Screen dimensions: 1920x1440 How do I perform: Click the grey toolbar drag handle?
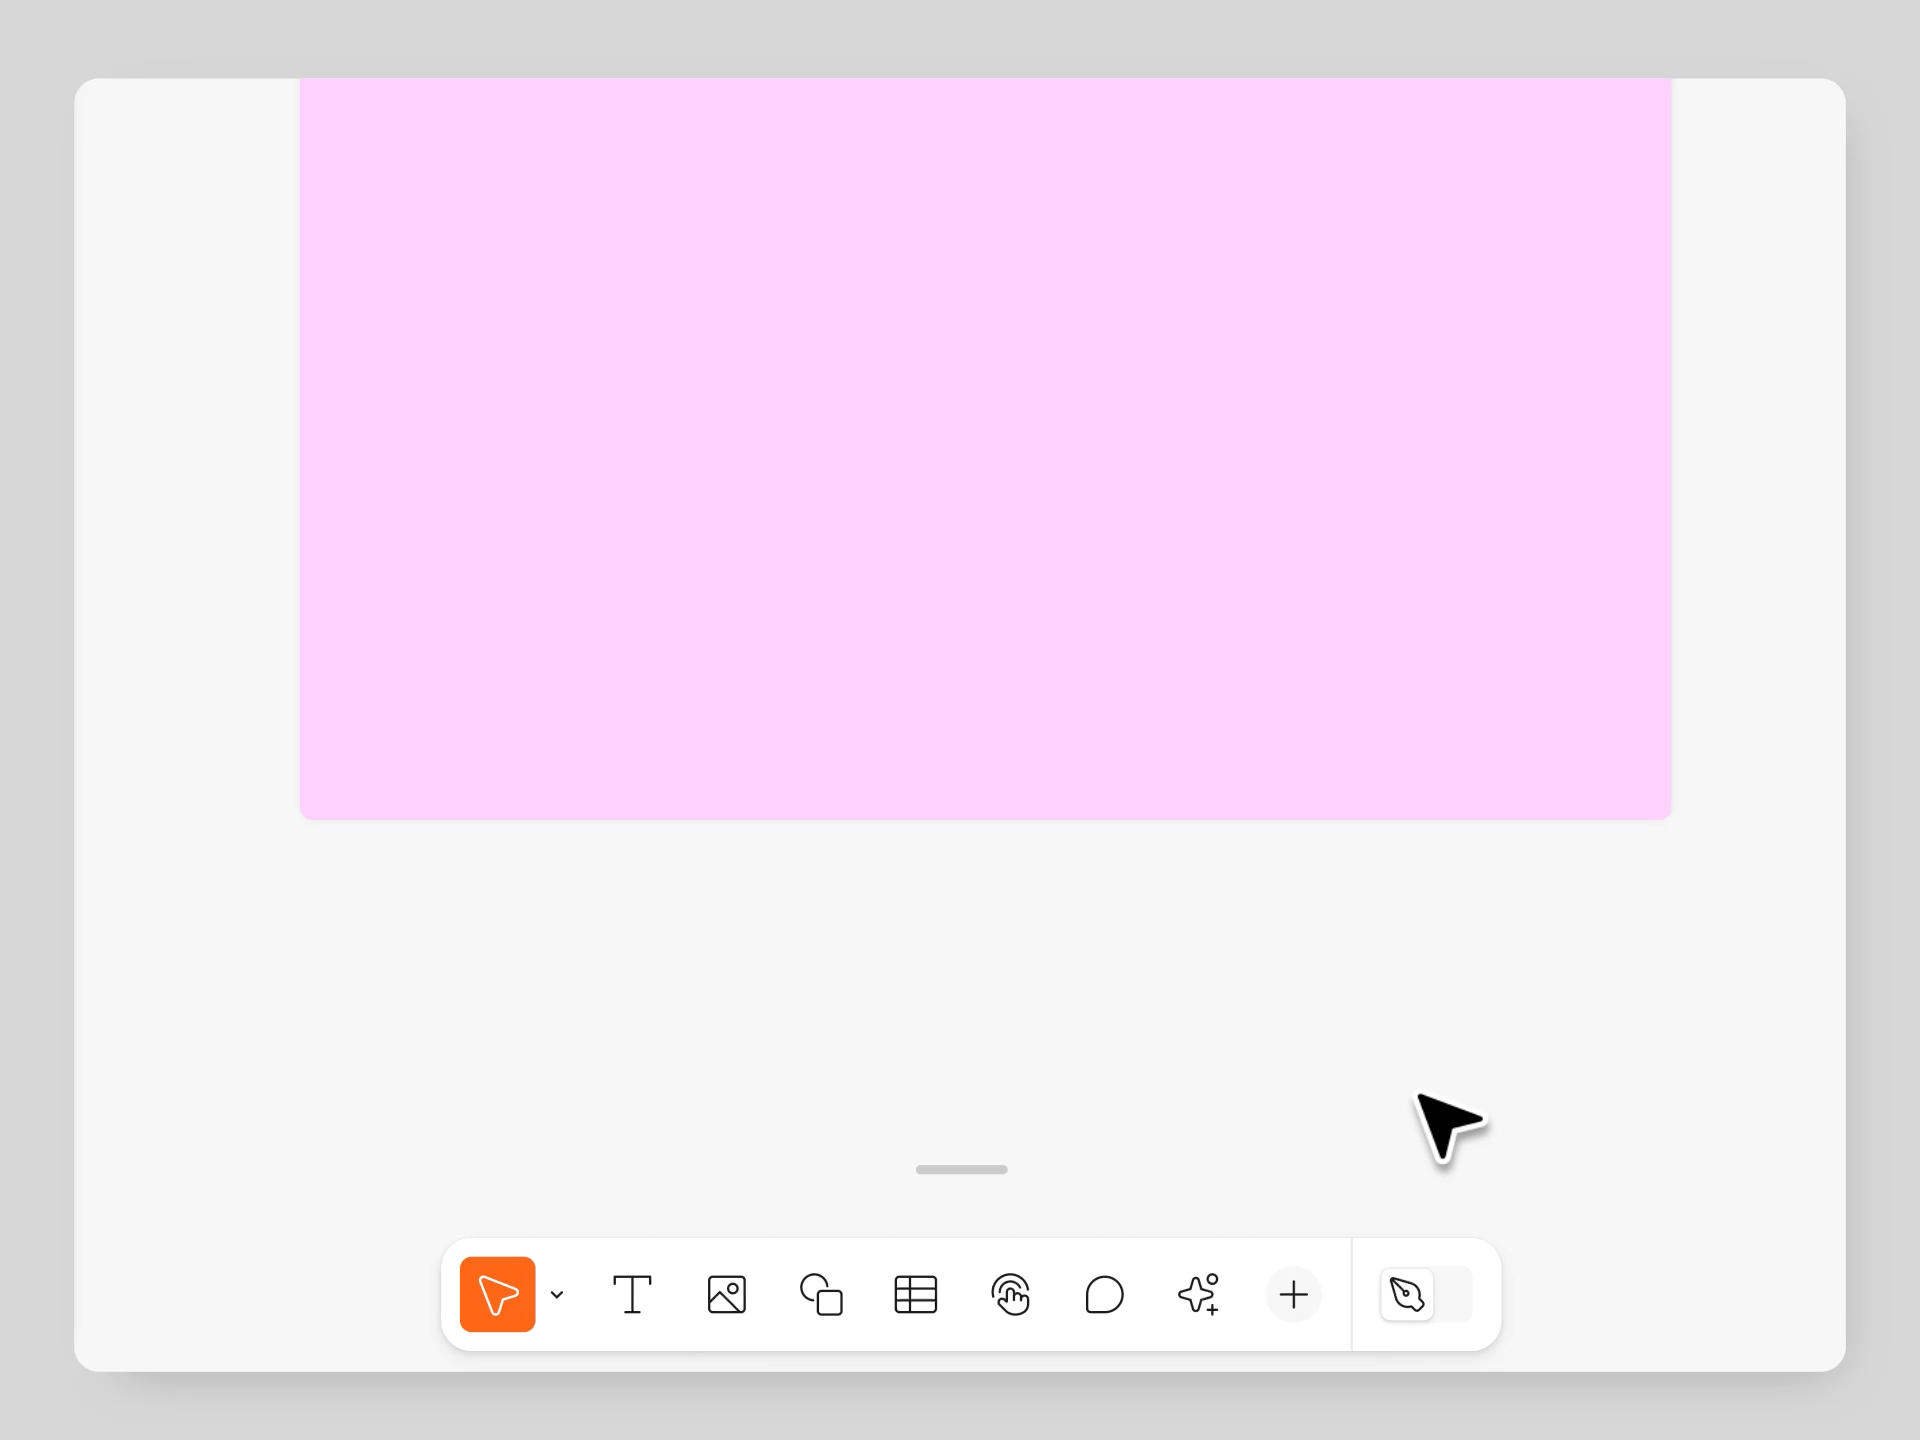pyautogui.click(x=962, y=1169)
